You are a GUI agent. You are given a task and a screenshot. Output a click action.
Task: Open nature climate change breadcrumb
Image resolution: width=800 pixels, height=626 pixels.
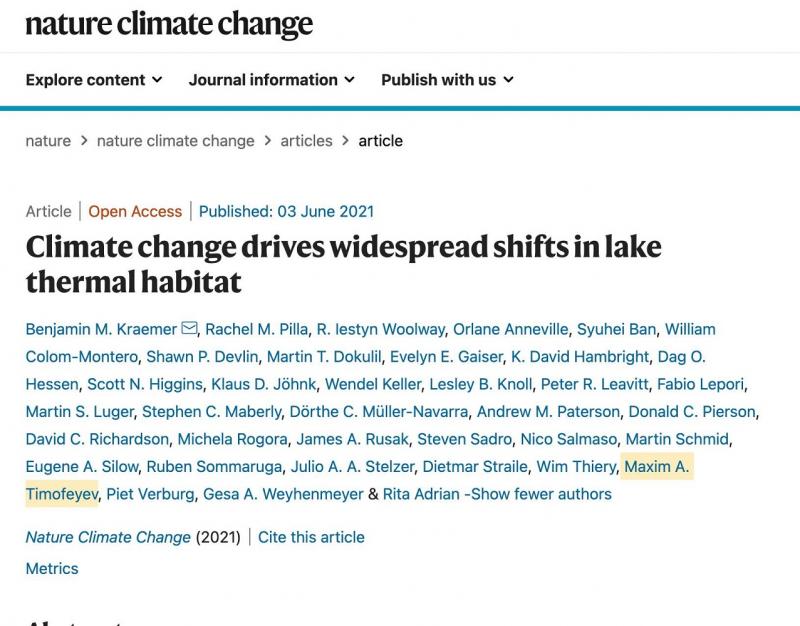[175, 141]
